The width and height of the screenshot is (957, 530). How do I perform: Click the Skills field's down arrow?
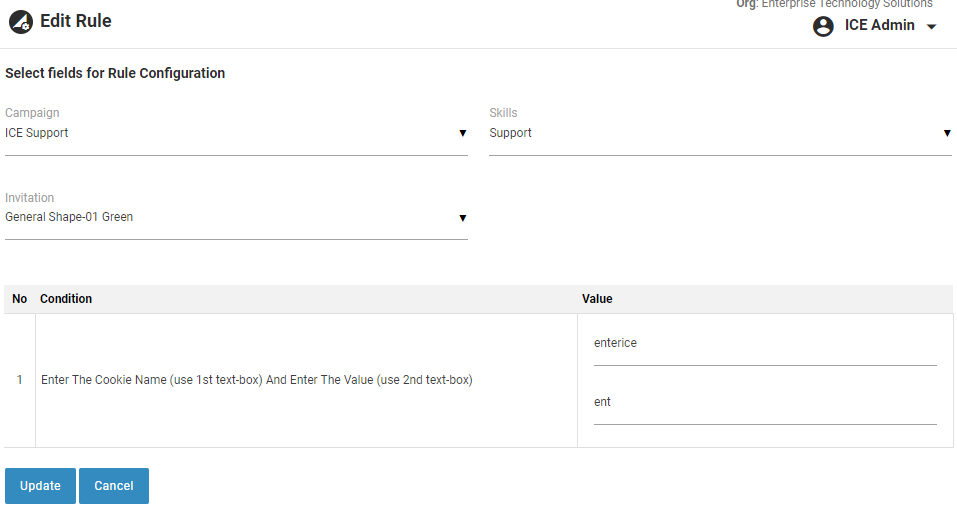tap(946, 133)
